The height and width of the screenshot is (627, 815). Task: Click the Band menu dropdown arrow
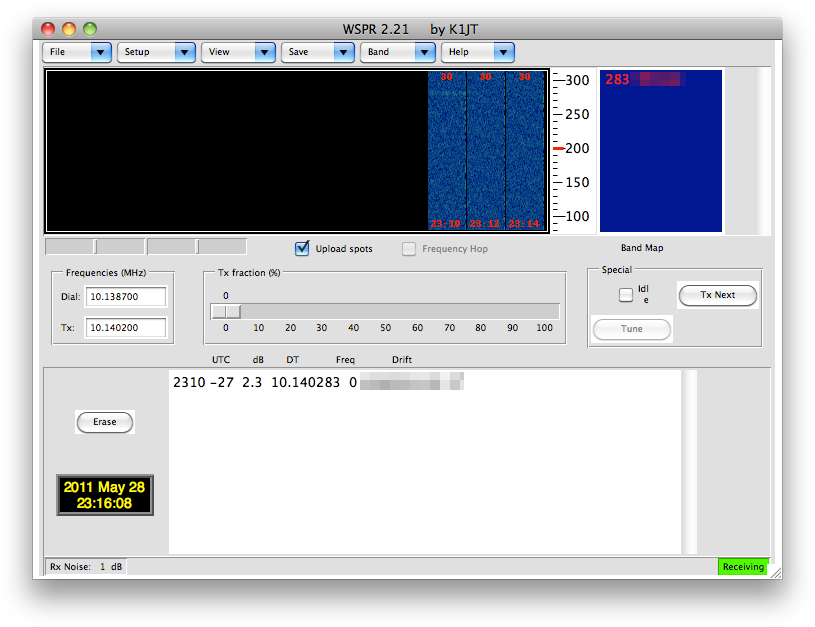pyautogui.click(x=425, y=52)
